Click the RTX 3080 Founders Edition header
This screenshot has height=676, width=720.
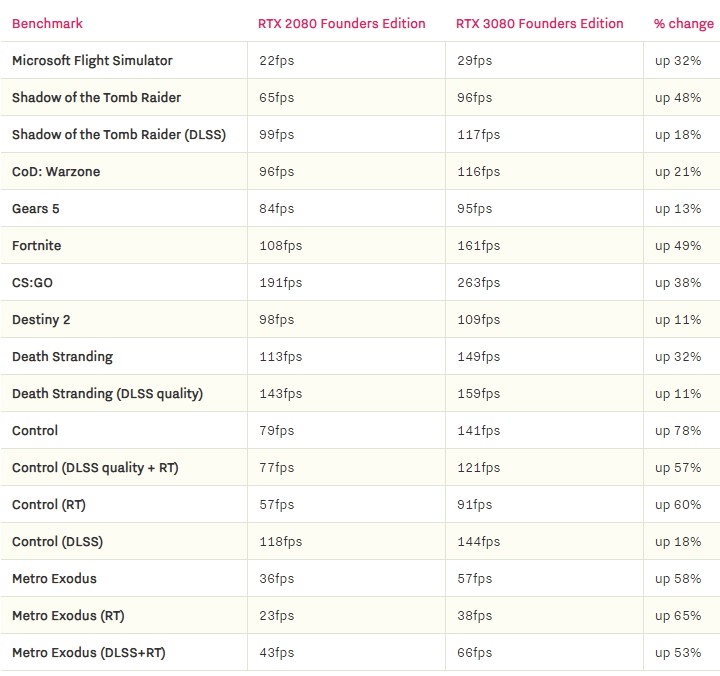[x=540, y=23]
